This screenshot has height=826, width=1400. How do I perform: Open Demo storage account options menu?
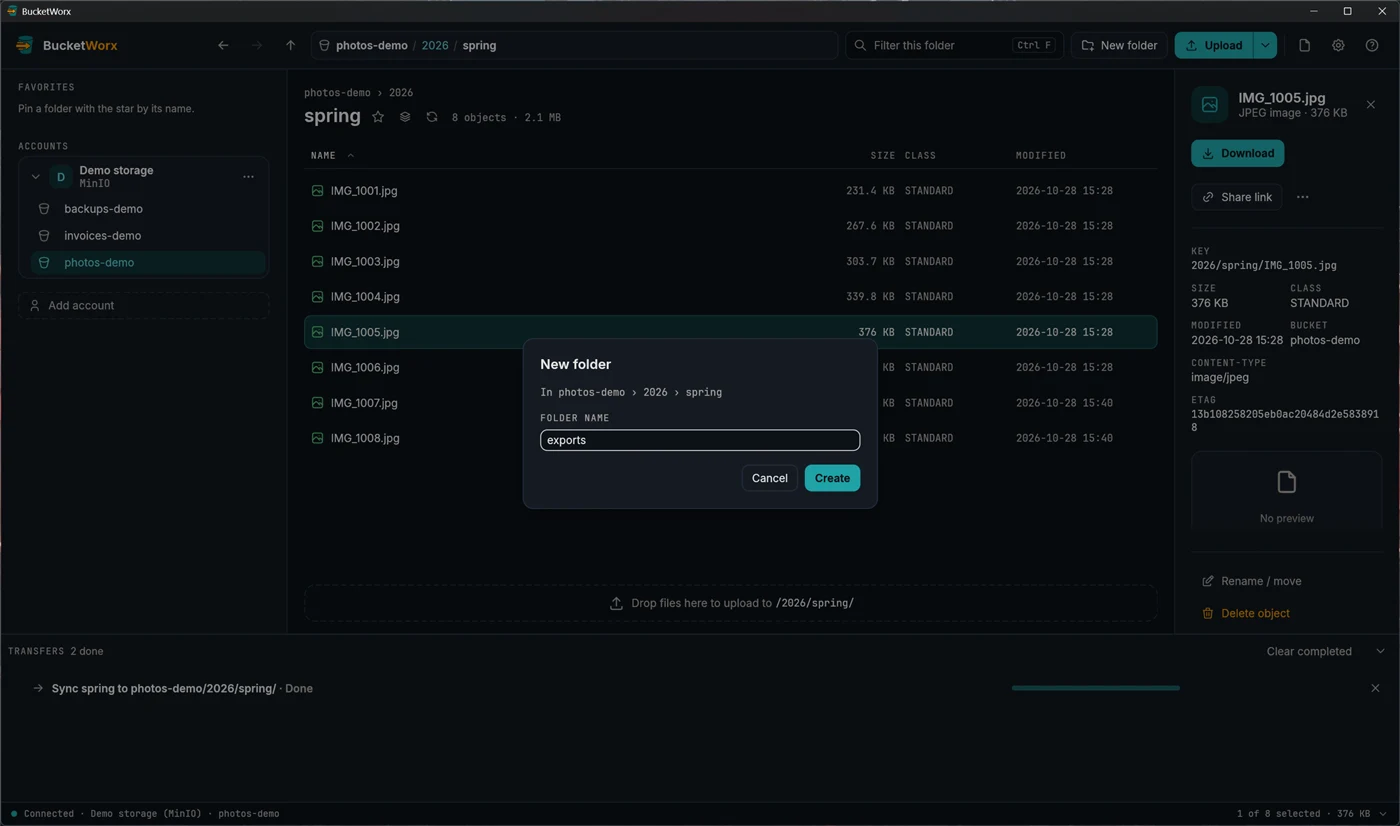click(x=248, y=177)
